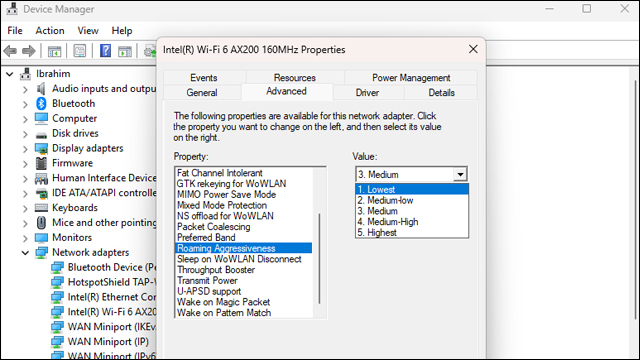Switch to the Resources tab

coord(295,78)
